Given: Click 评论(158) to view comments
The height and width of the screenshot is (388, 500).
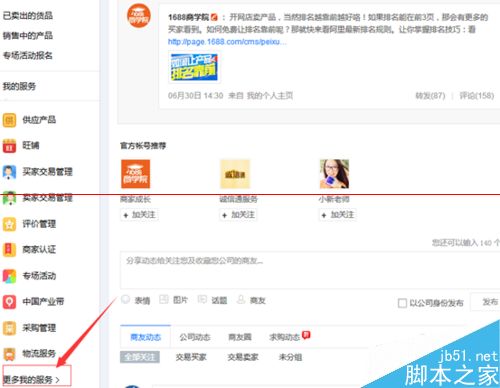Looking at the screenshot, I should [x=477, y=96].
